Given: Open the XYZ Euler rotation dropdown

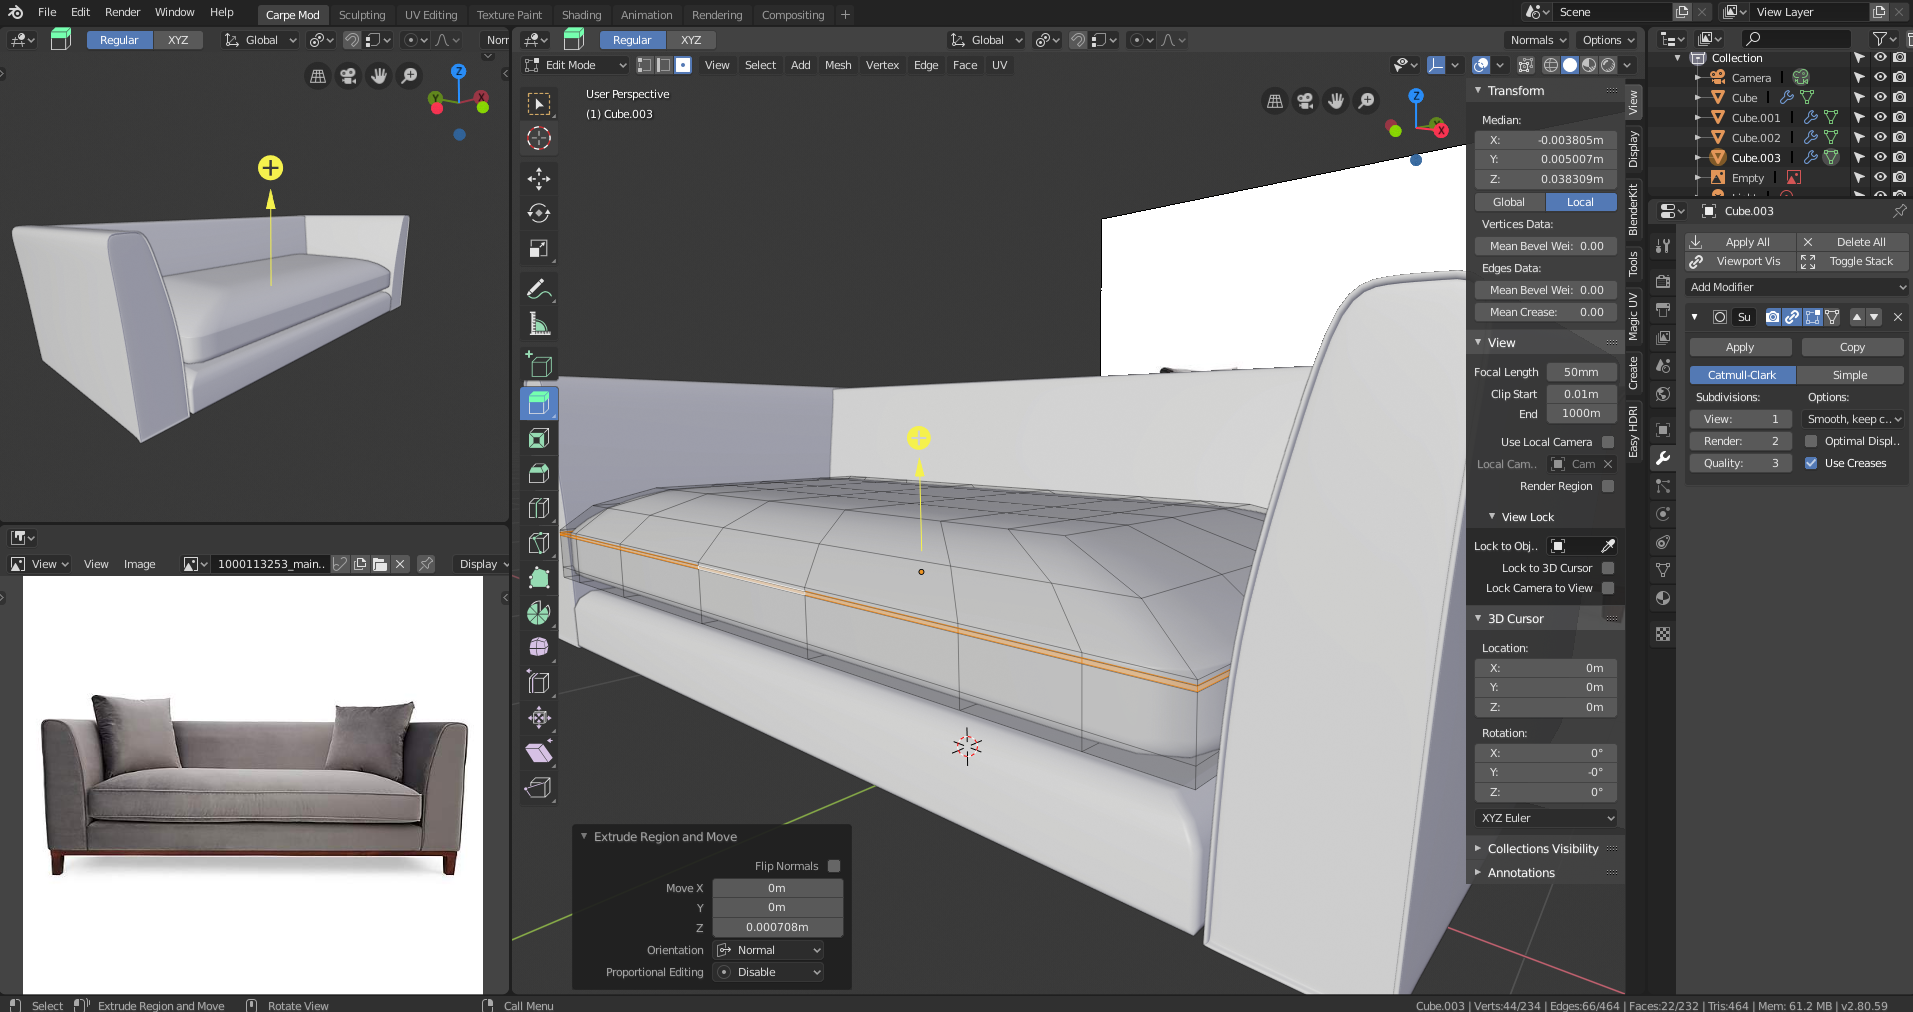Looking at the screenshot, I should point(1546,818).
